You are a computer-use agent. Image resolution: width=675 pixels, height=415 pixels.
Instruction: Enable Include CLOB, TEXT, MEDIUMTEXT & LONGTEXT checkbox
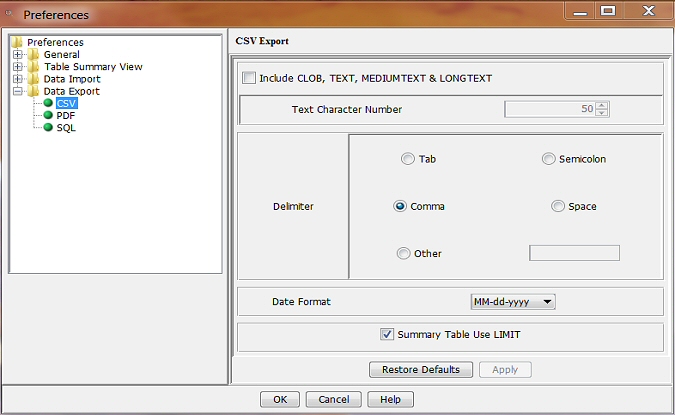[x=249, y=78]
